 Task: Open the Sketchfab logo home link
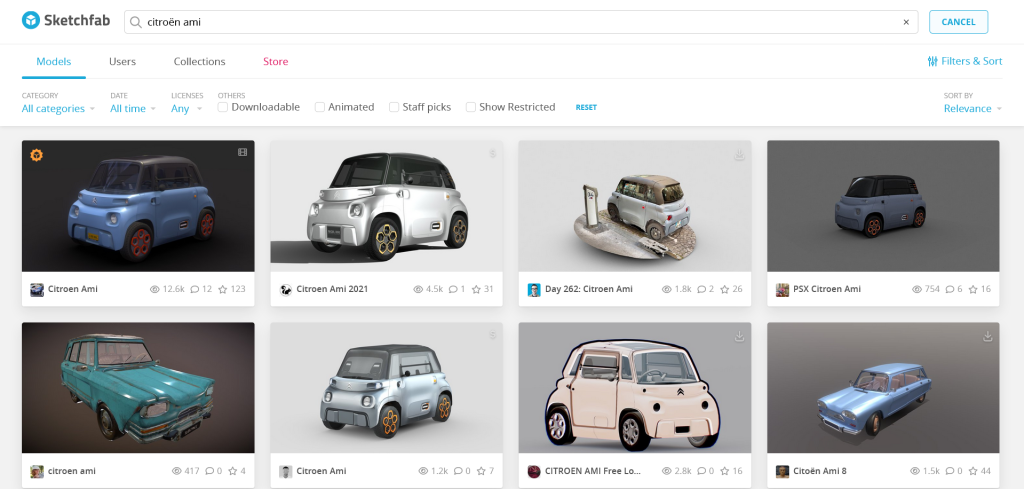[x=65, y=21]
